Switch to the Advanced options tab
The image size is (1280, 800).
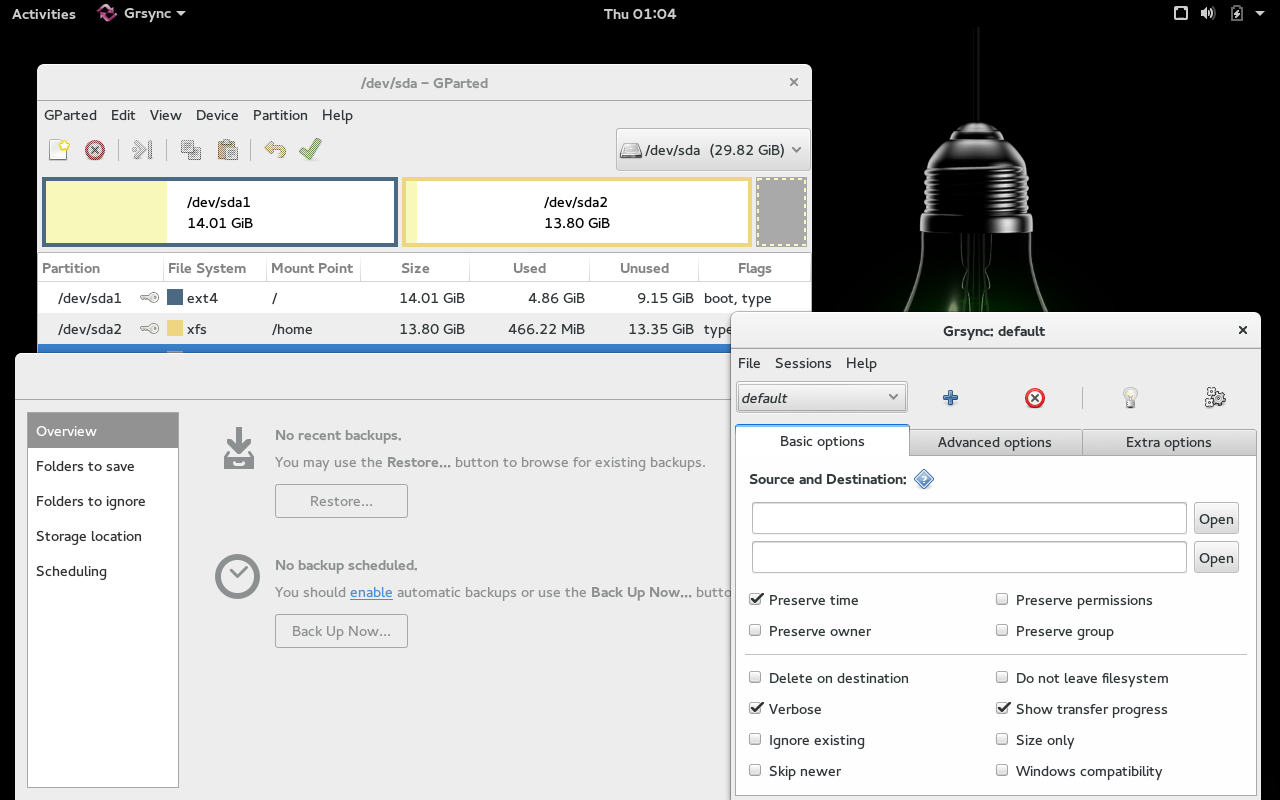[994, 442]
